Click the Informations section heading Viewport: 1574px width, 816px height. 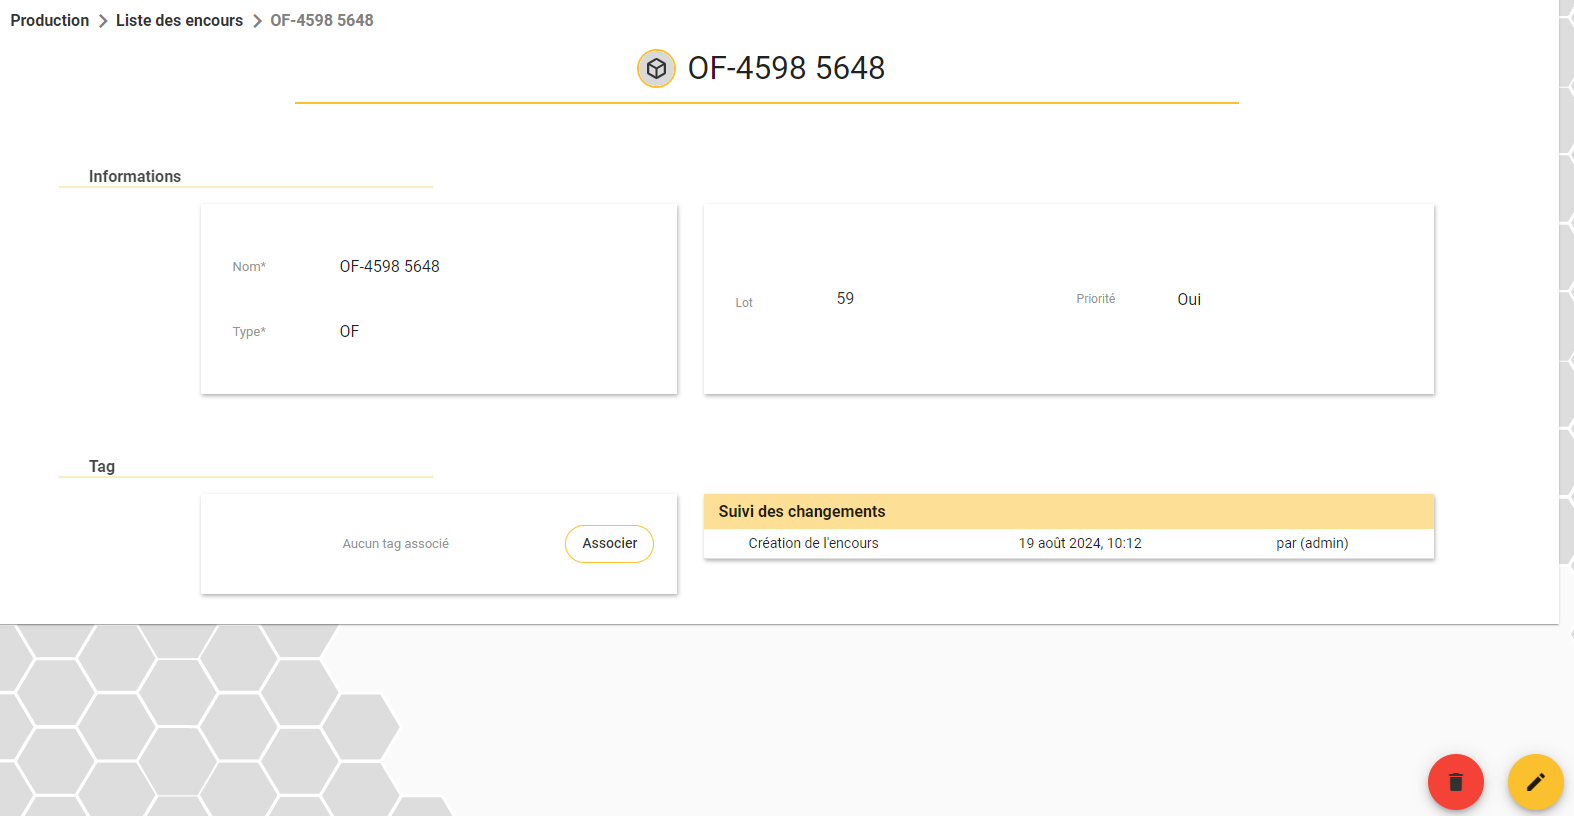click(135, 176)
